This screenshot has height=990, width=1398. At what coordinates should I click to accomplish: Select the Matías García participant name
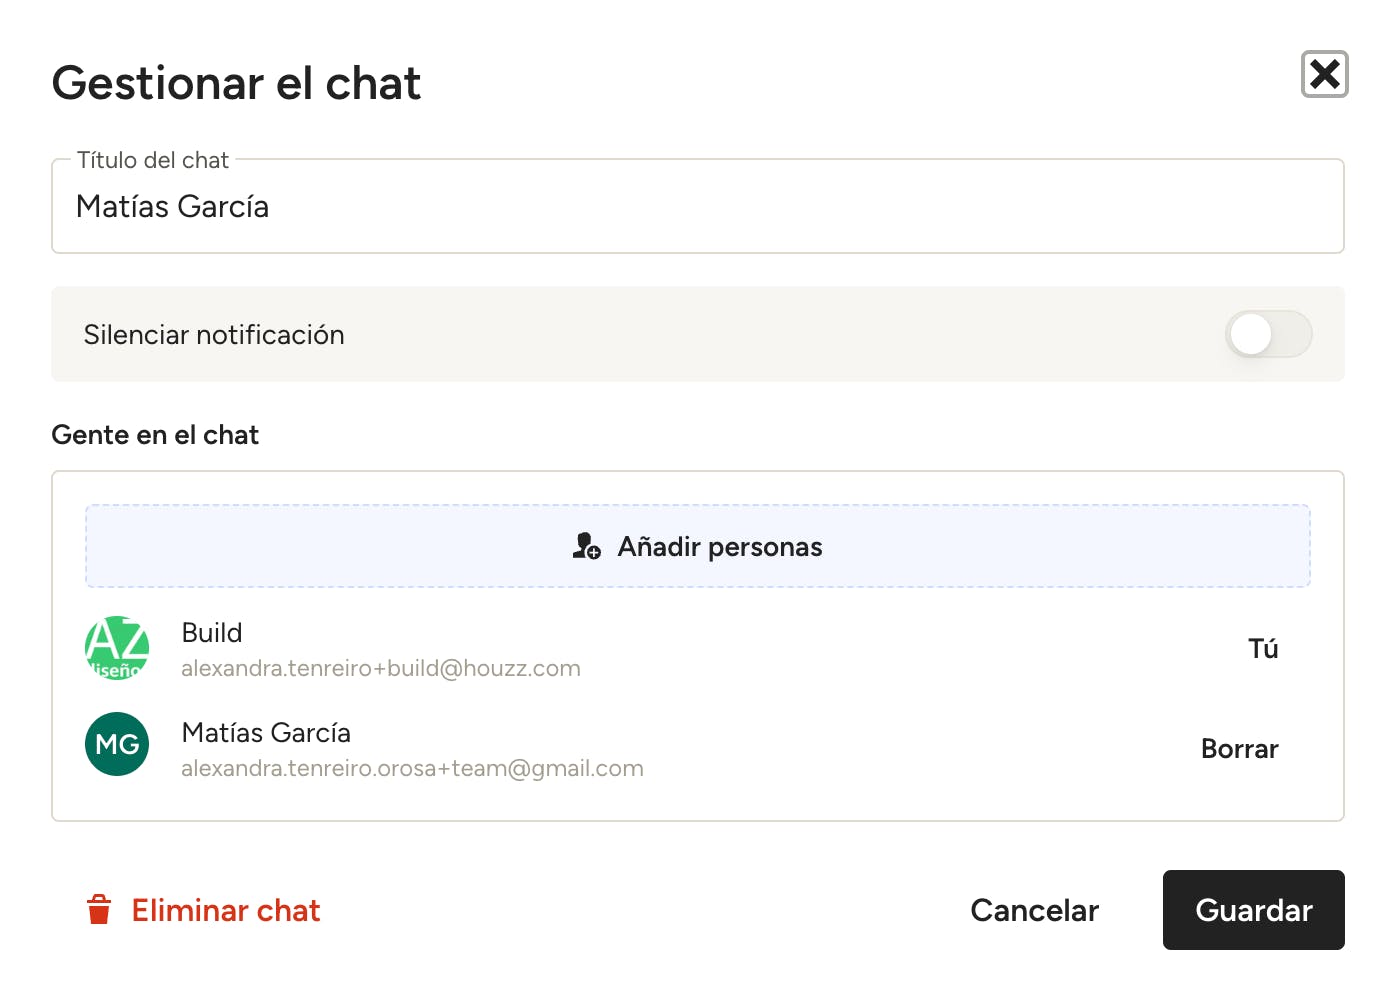pyautogui.click(x=266, y=733)
